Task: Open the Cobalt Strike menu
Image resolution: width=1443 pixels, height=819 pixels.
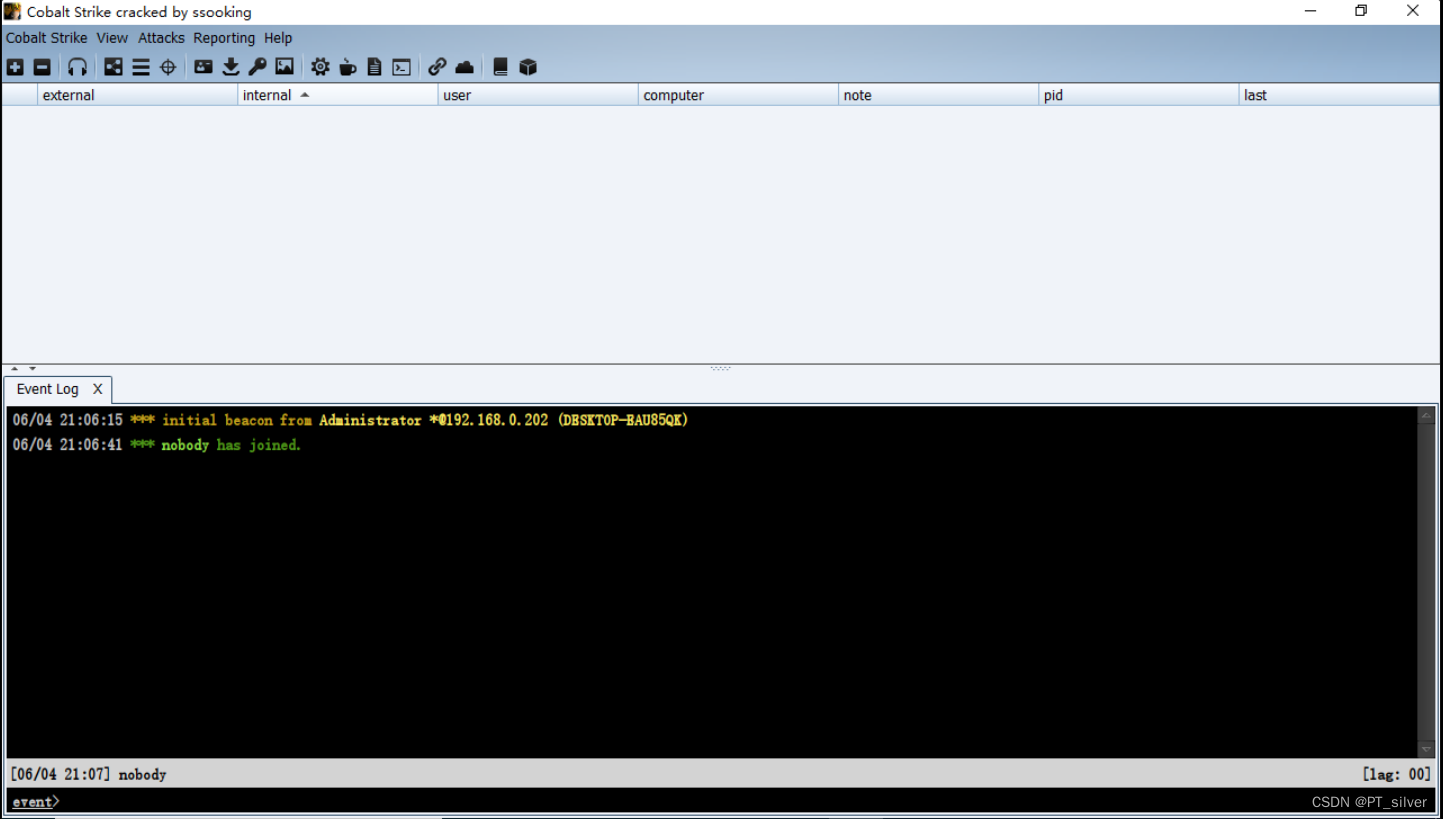Action: click(x=46, y=38)
